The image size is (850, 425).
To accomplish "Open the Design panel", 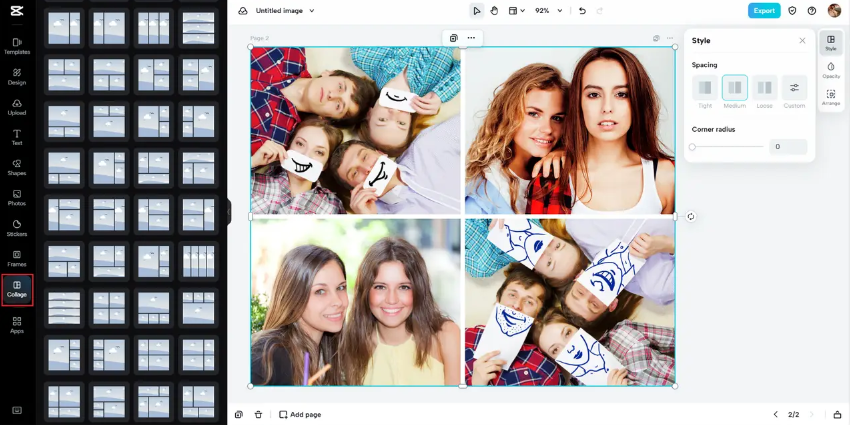I will [x=17, y=76].
